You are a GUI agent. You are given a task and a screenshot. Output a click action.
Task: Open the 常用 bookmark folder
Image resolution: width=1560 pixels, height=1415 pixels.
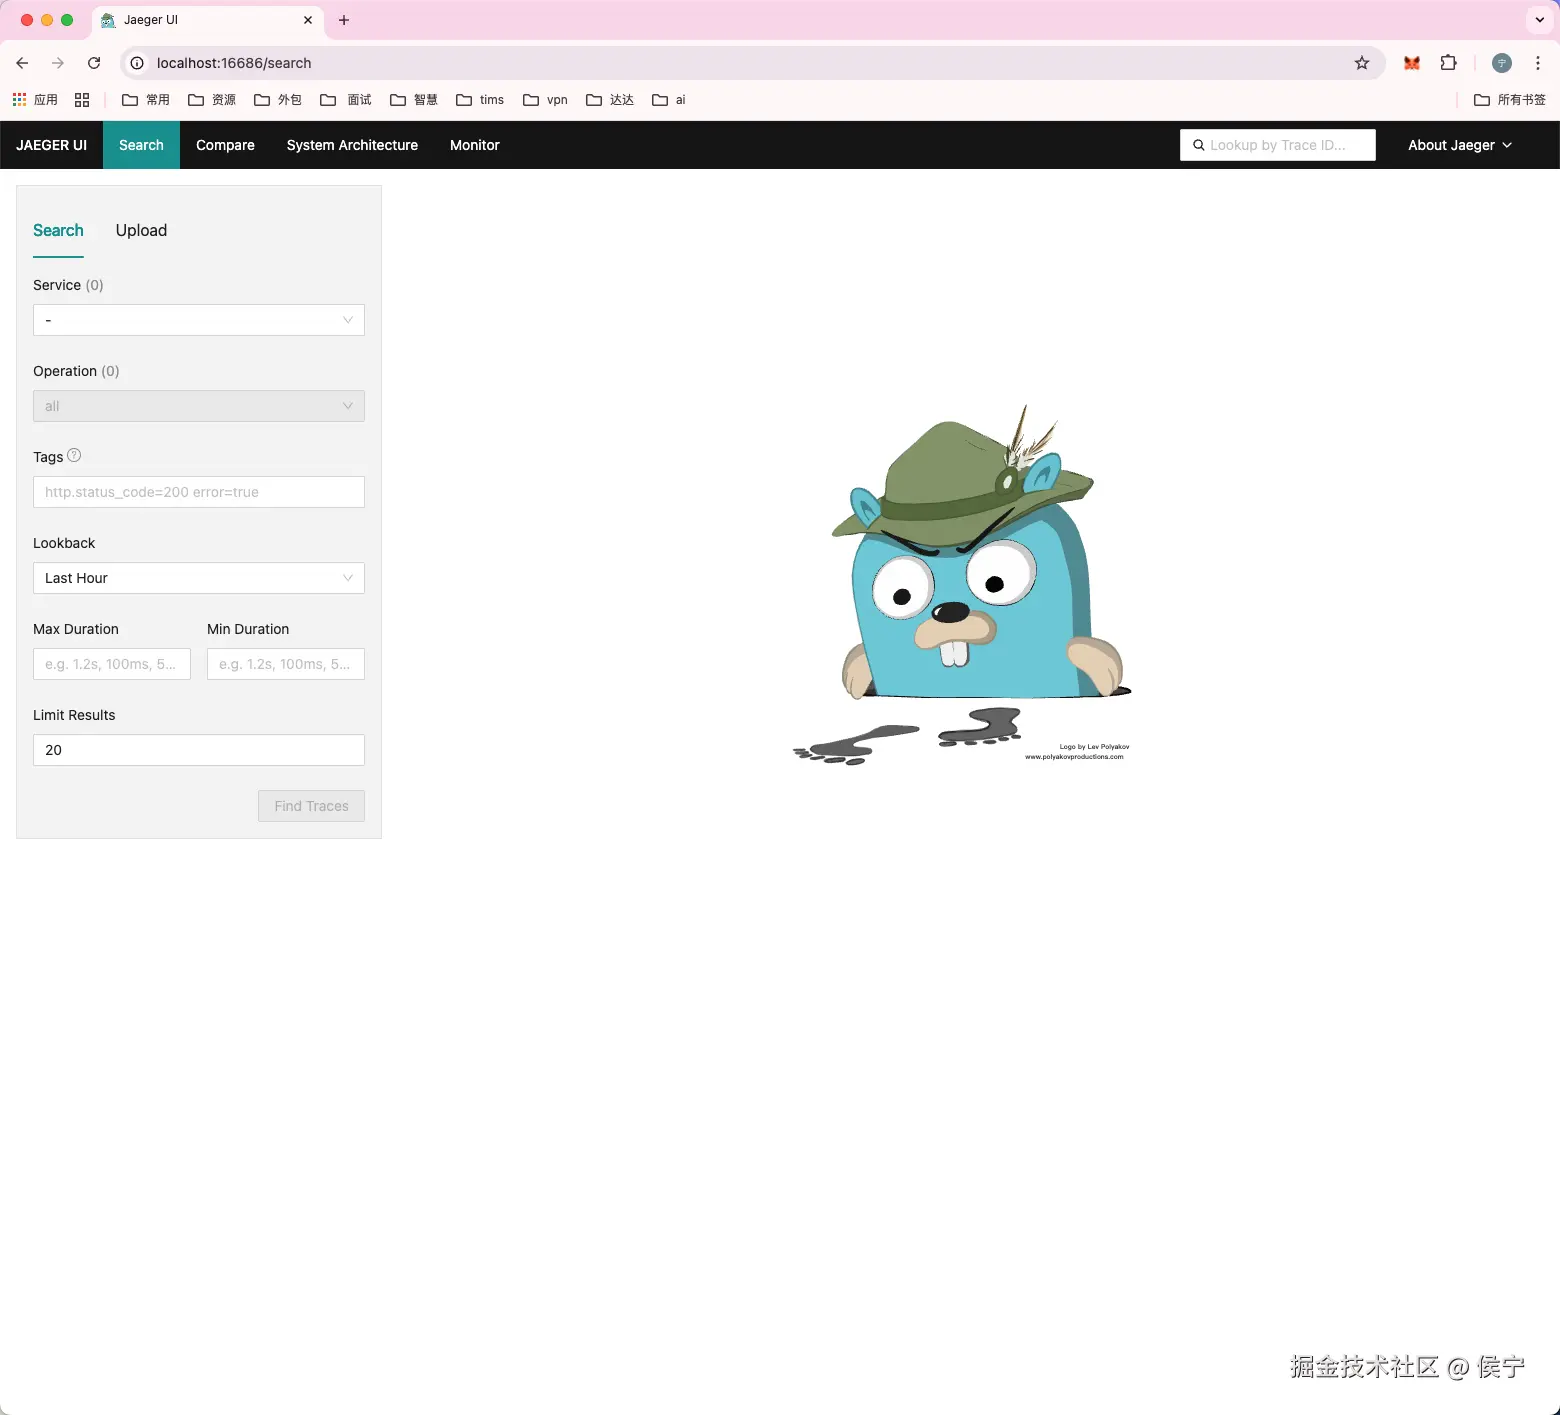click(146, 100)
